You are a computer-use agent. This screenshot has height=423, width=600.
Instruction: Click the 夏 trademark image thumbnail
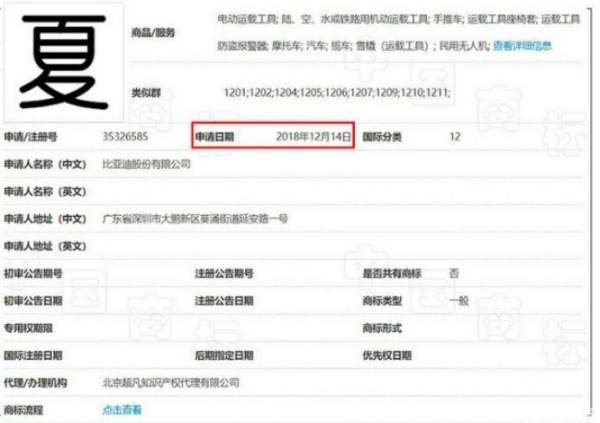[x=64, y=61]
